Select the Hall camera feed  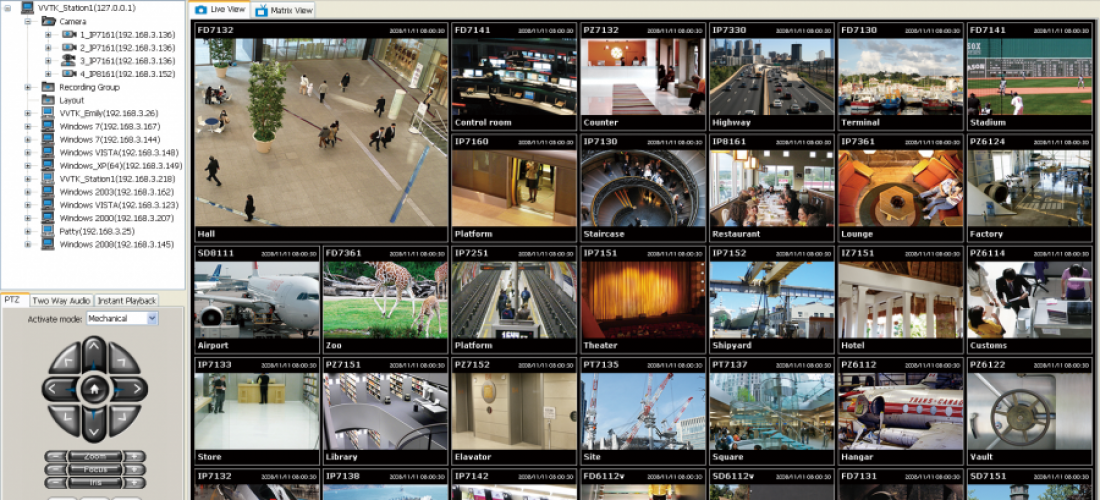click(321, 133)
